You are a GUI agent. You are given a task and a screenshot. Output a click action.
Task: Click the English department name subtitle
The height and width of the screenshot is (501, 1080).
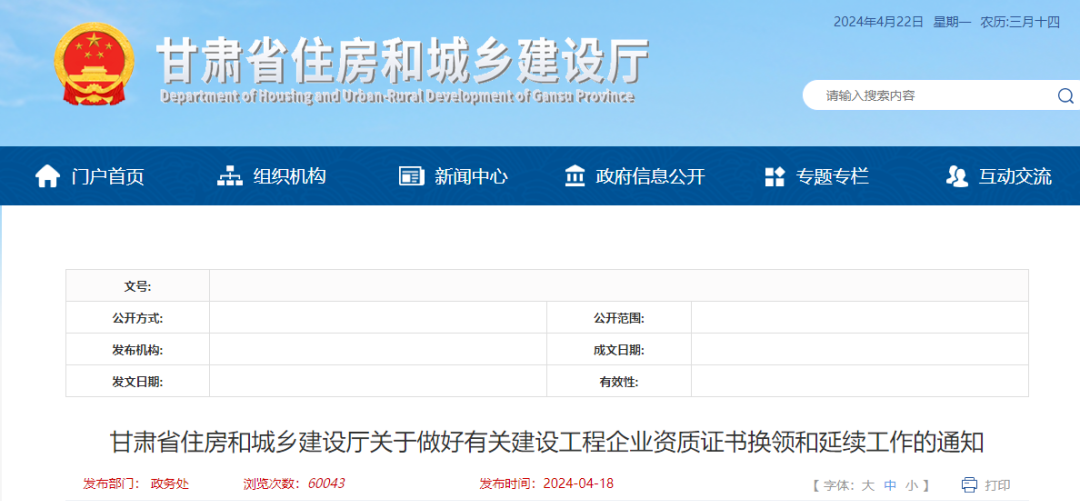tap(397, 96)
